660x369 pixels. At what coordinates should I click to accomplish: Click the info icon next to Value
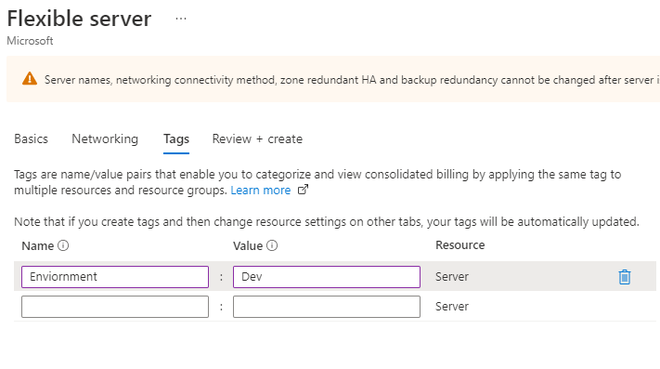pos(272,245)
